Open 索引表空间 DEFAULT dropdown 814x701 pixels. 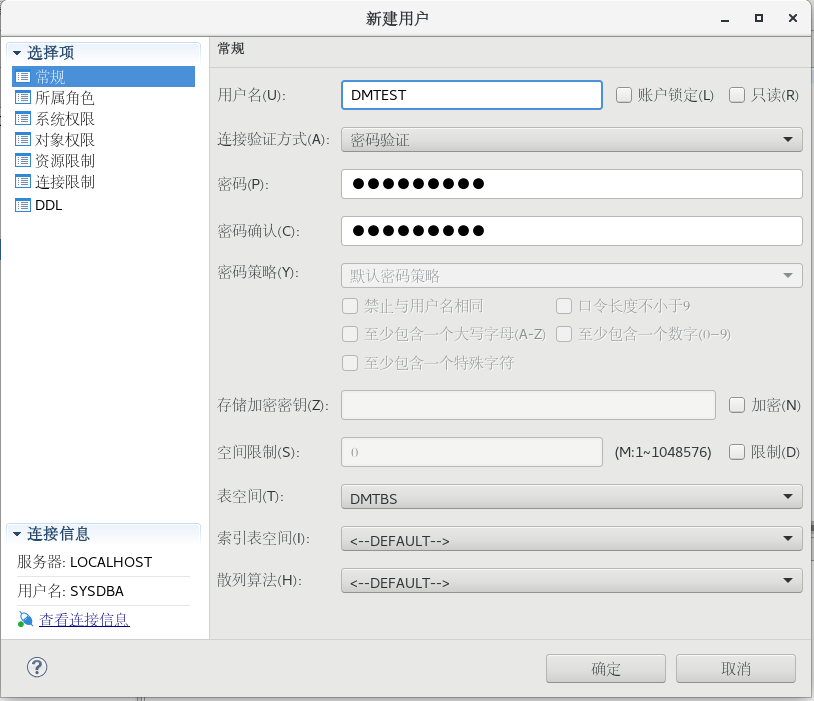(x=572, y=539)
